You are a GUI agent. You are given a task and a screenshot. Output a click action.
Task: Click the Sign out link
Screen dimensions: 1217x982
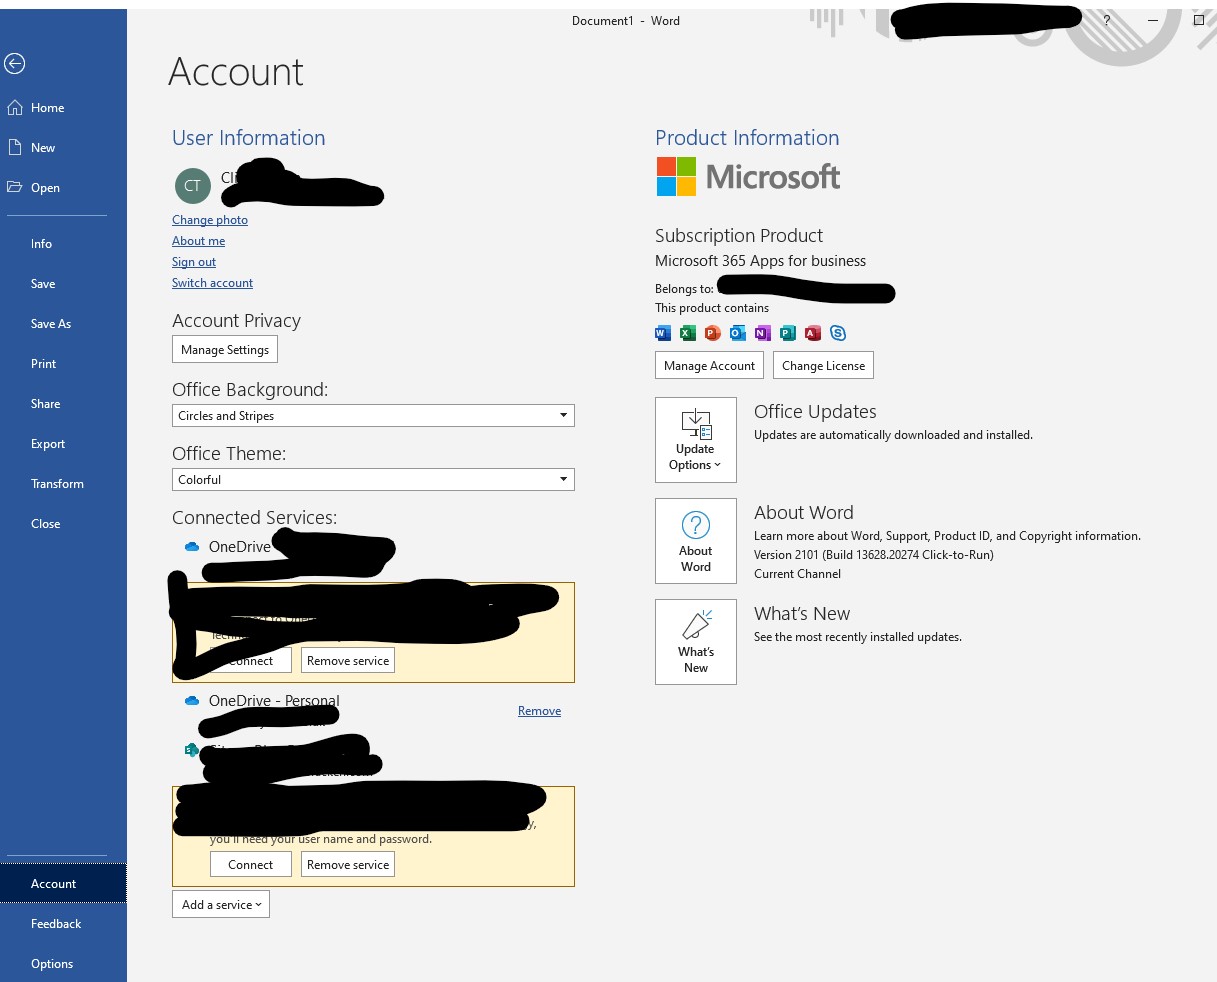point(194,262)
